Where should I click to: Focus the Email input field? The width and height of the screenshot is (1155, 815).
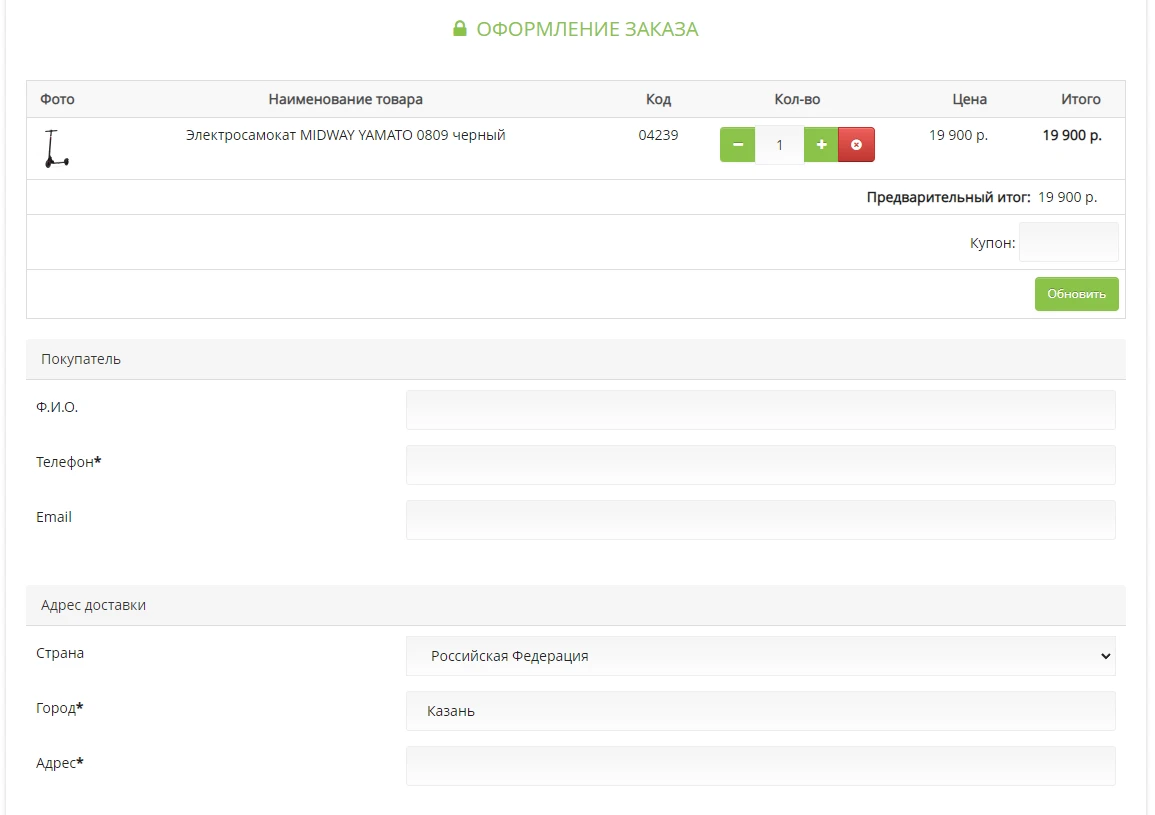[760, 520]
